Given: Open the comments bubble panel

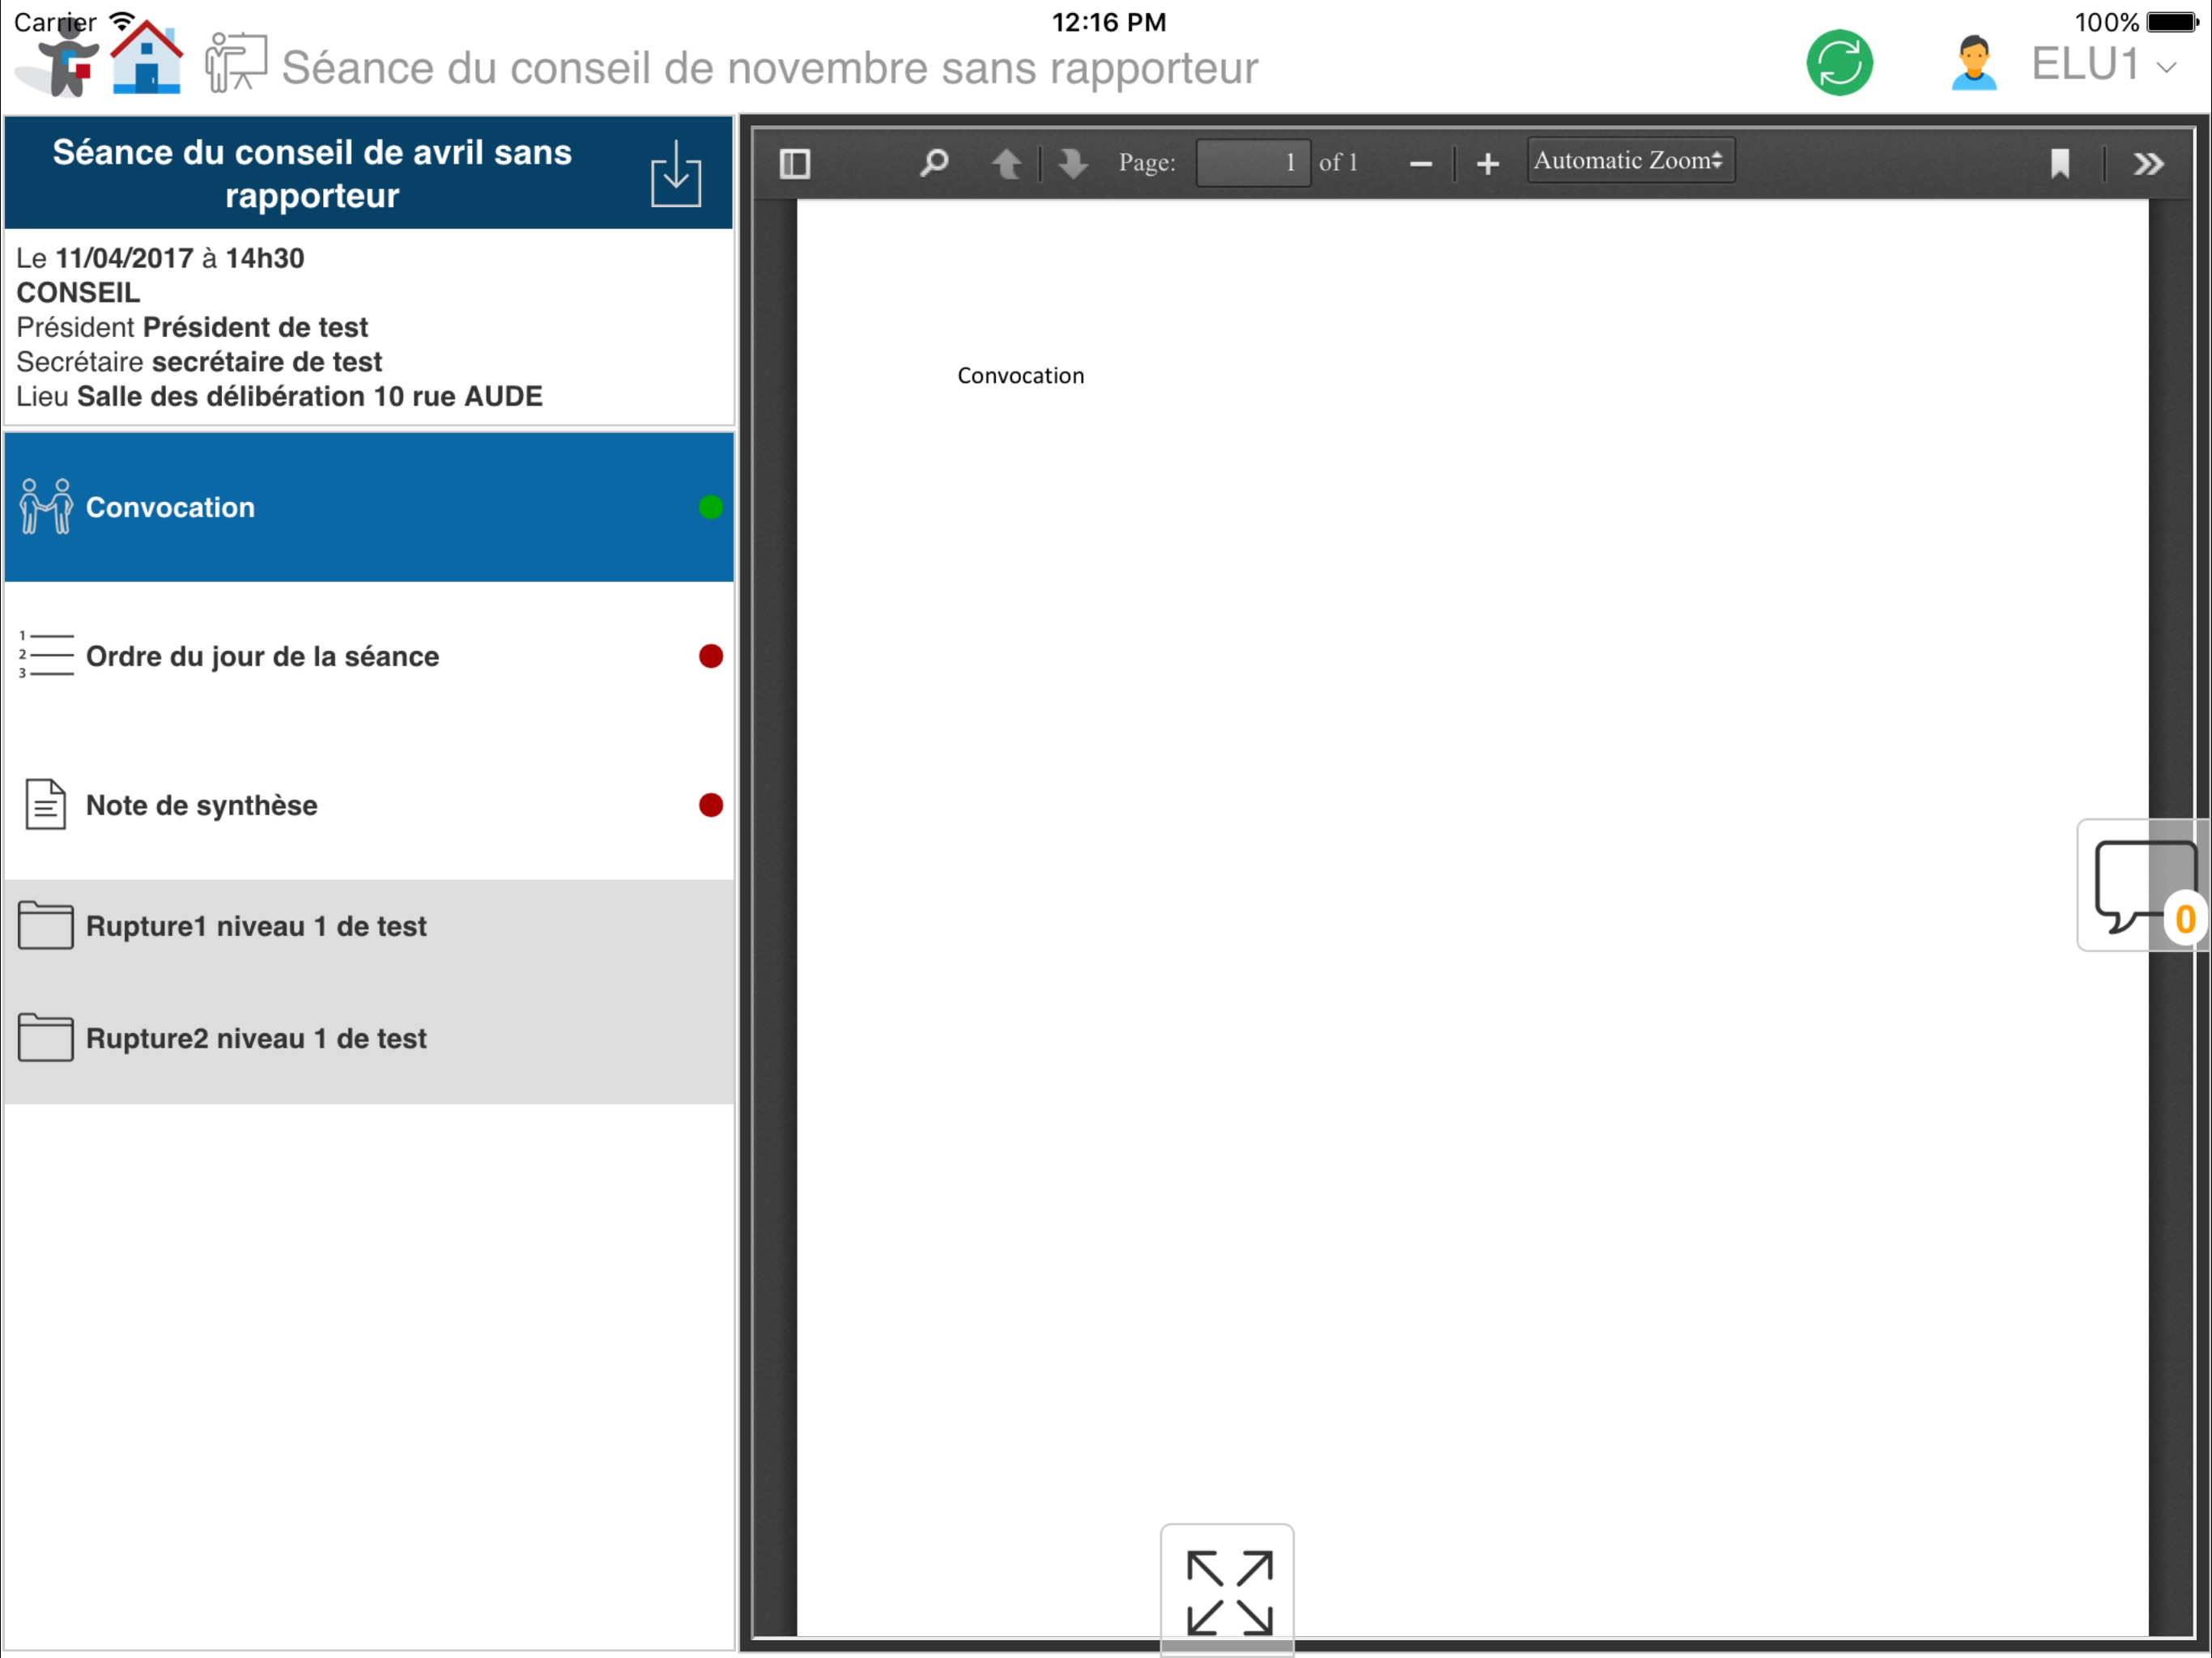Looking at the screenshot, I should pos(2142,886).
